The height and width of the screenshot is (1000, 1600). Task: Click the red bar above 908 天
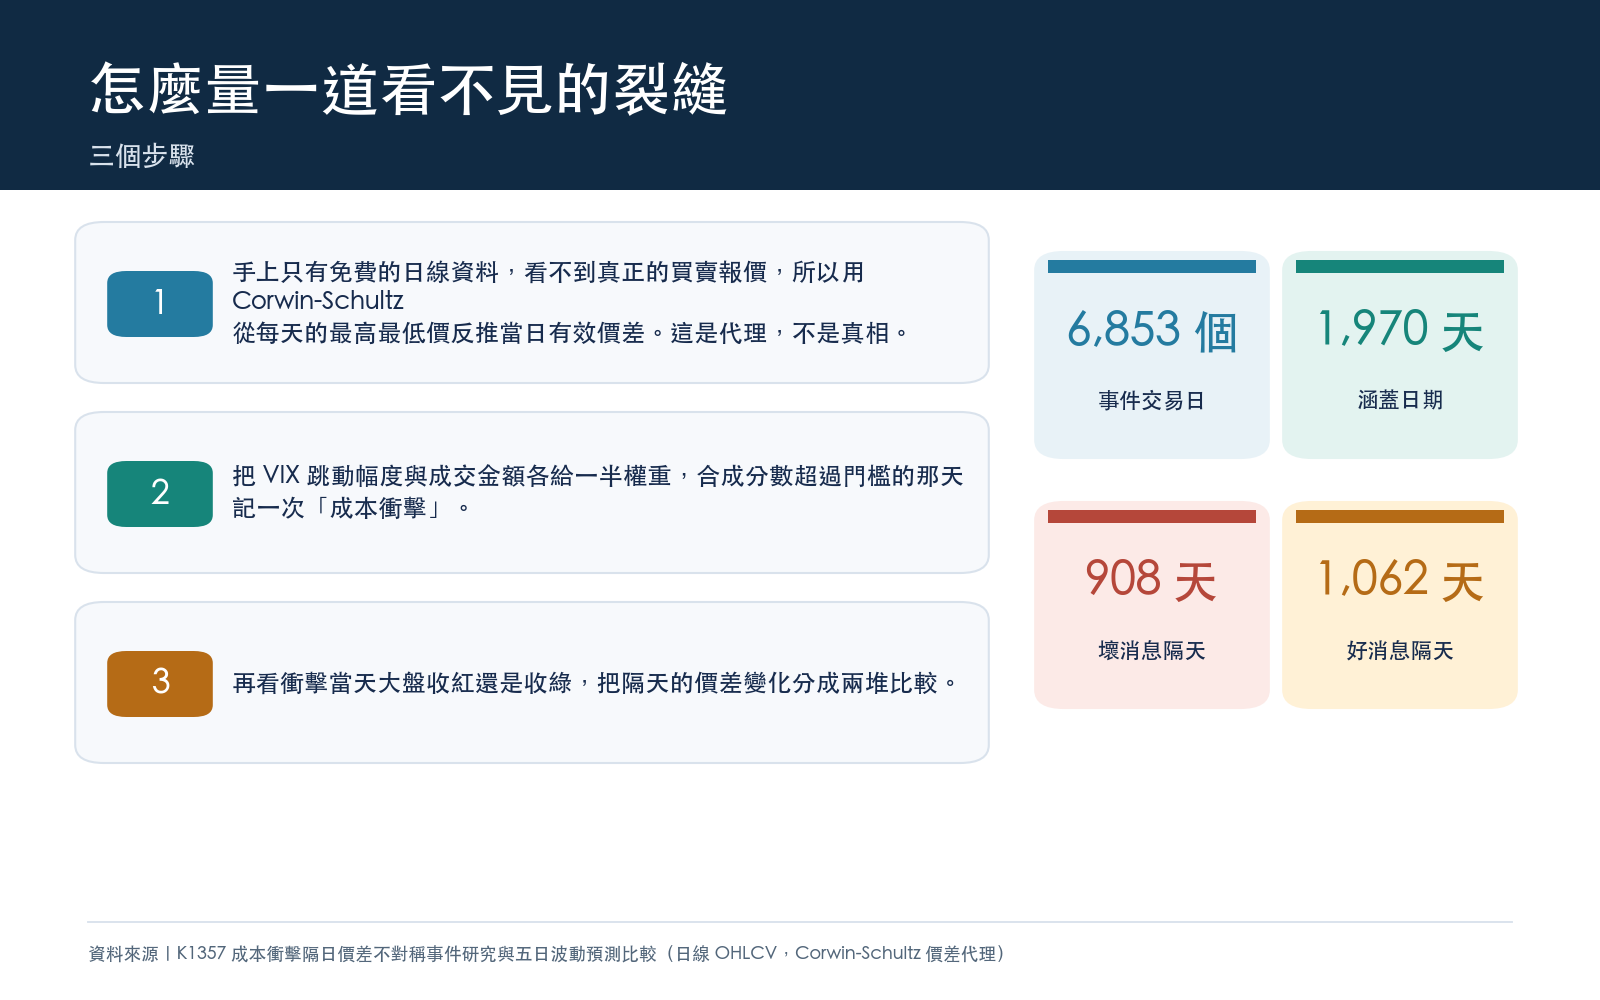pos(1152,517)
